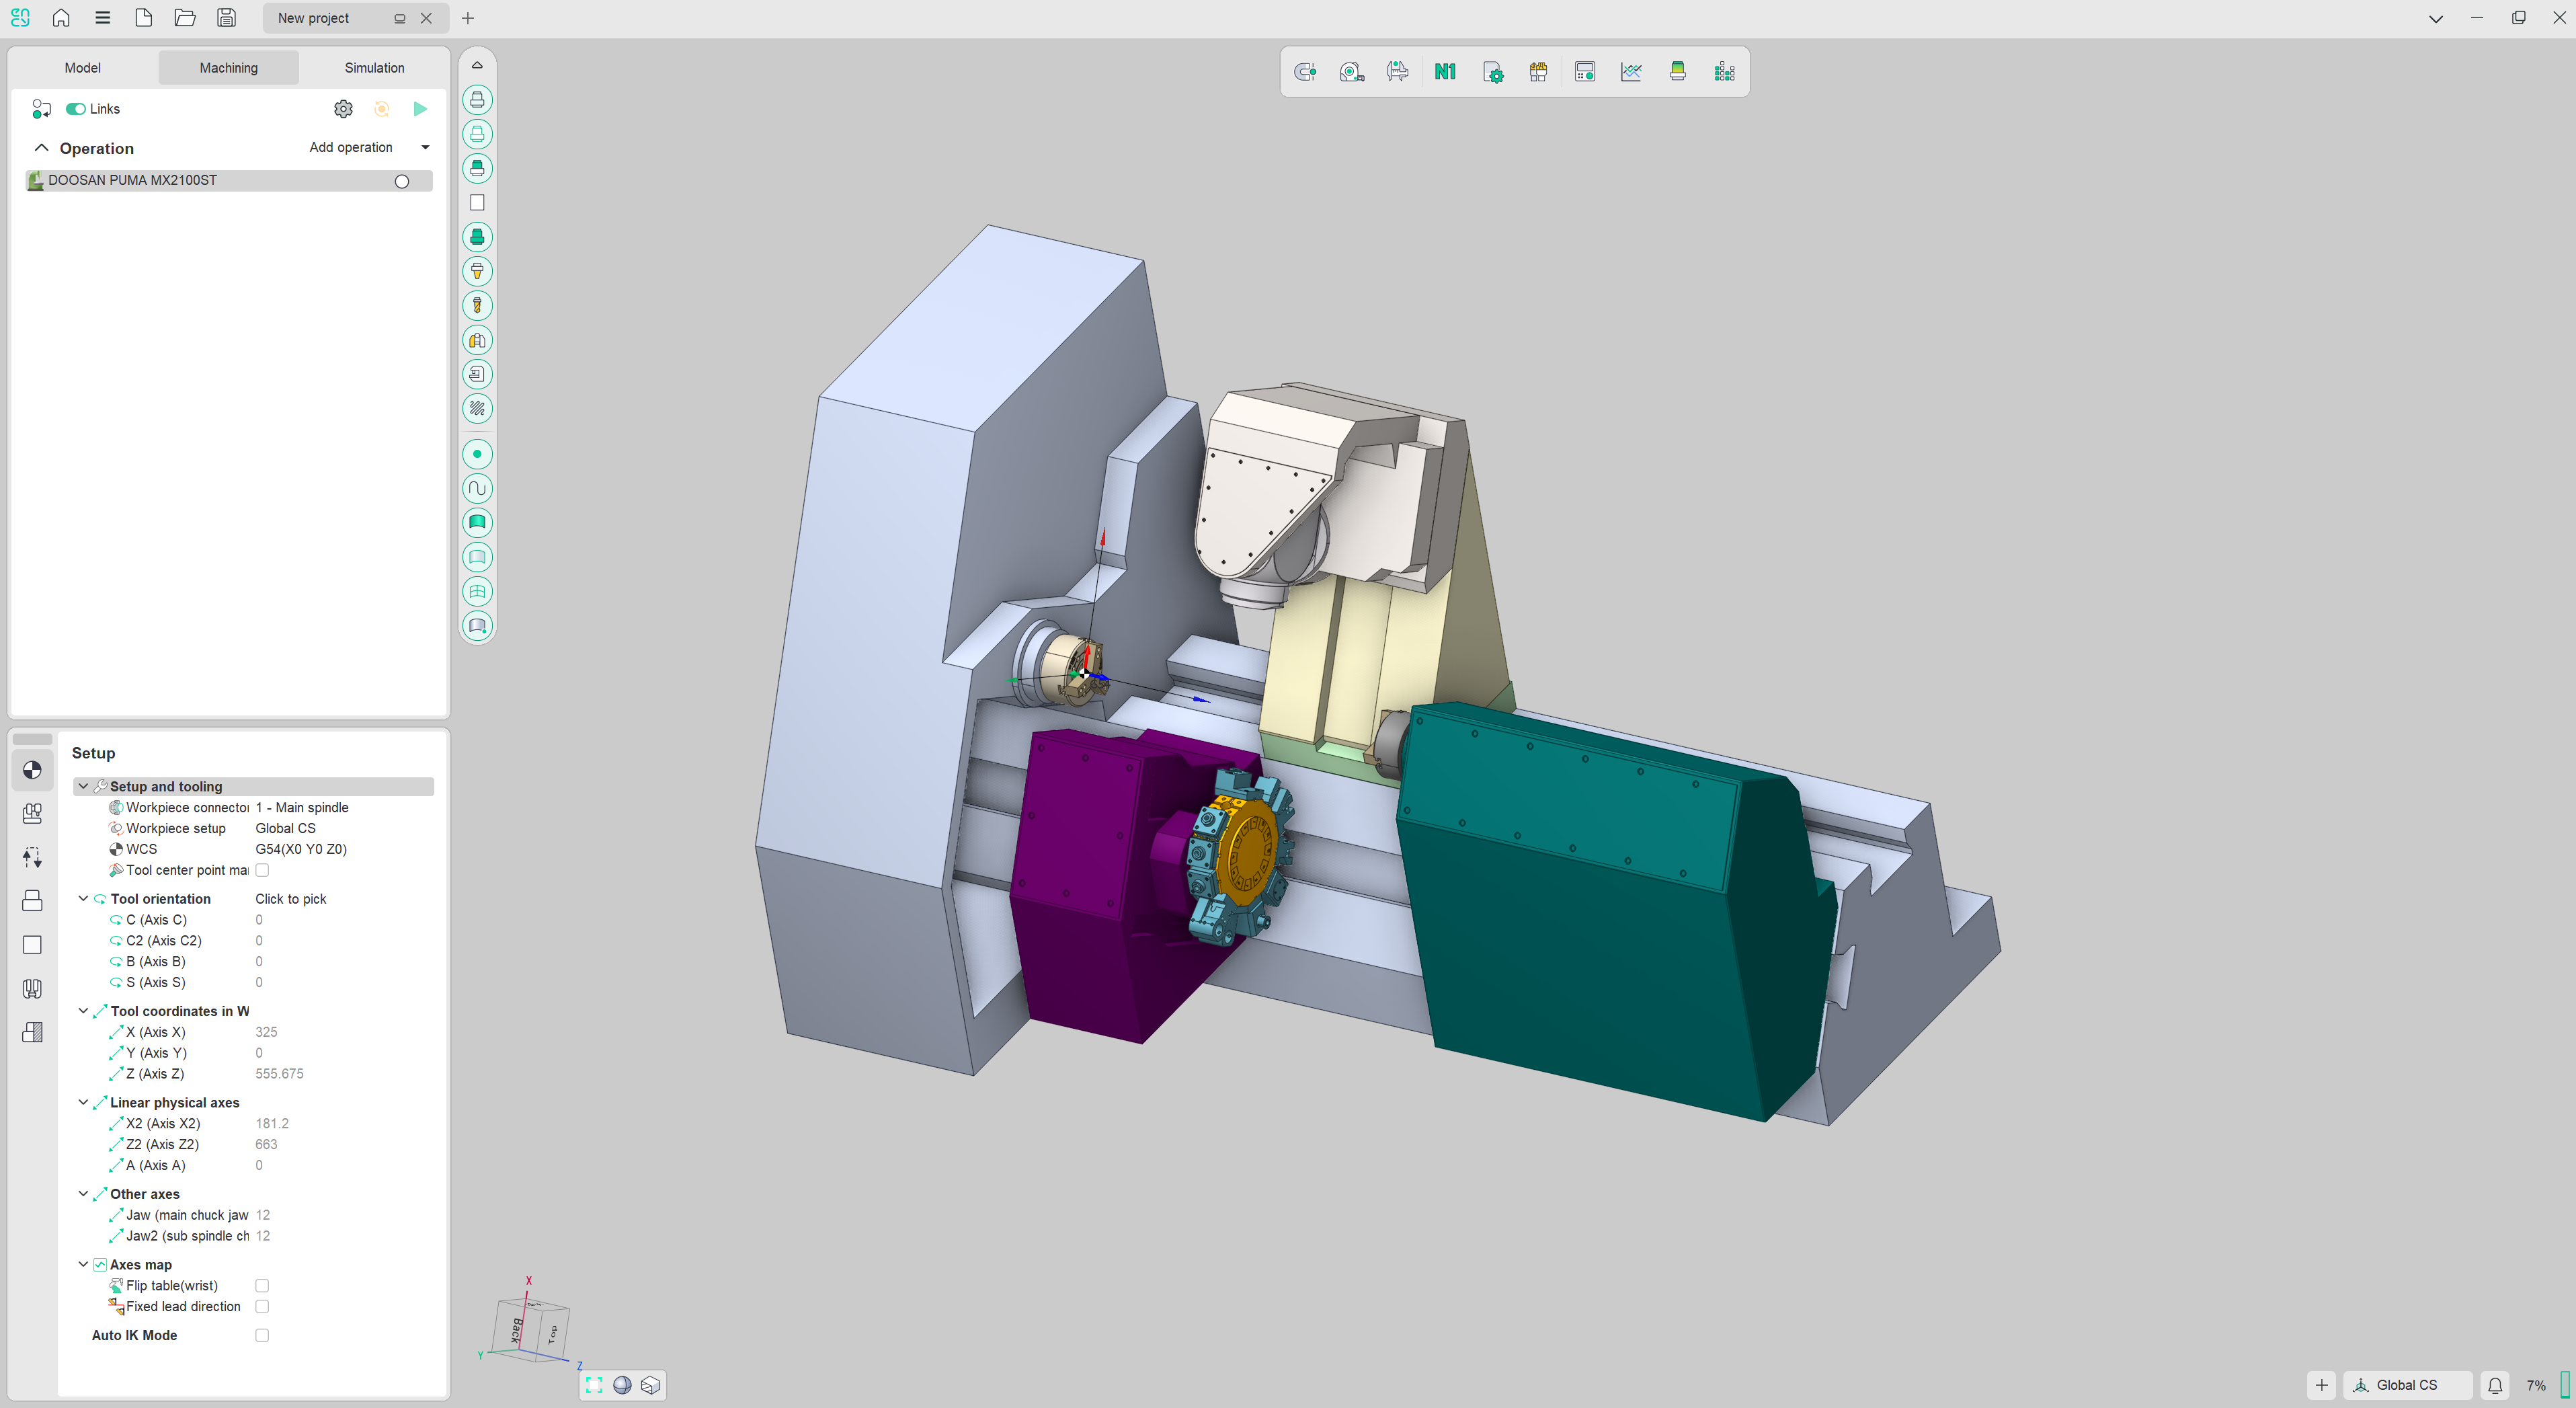The width and height of the screenshot is (2576, 1408).
Task: Open the Add operation dropdown arrow
Action: coord(425,148)
